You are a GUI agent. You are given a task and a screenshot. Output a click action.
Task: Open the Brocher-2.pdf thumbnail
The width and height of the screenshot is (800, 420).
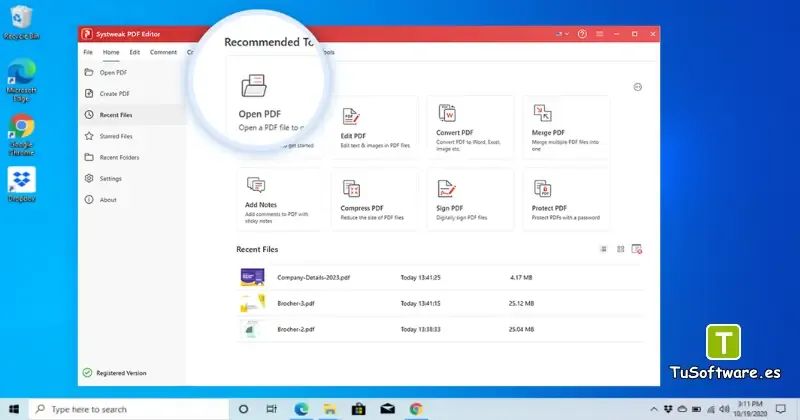click(253, 329)
